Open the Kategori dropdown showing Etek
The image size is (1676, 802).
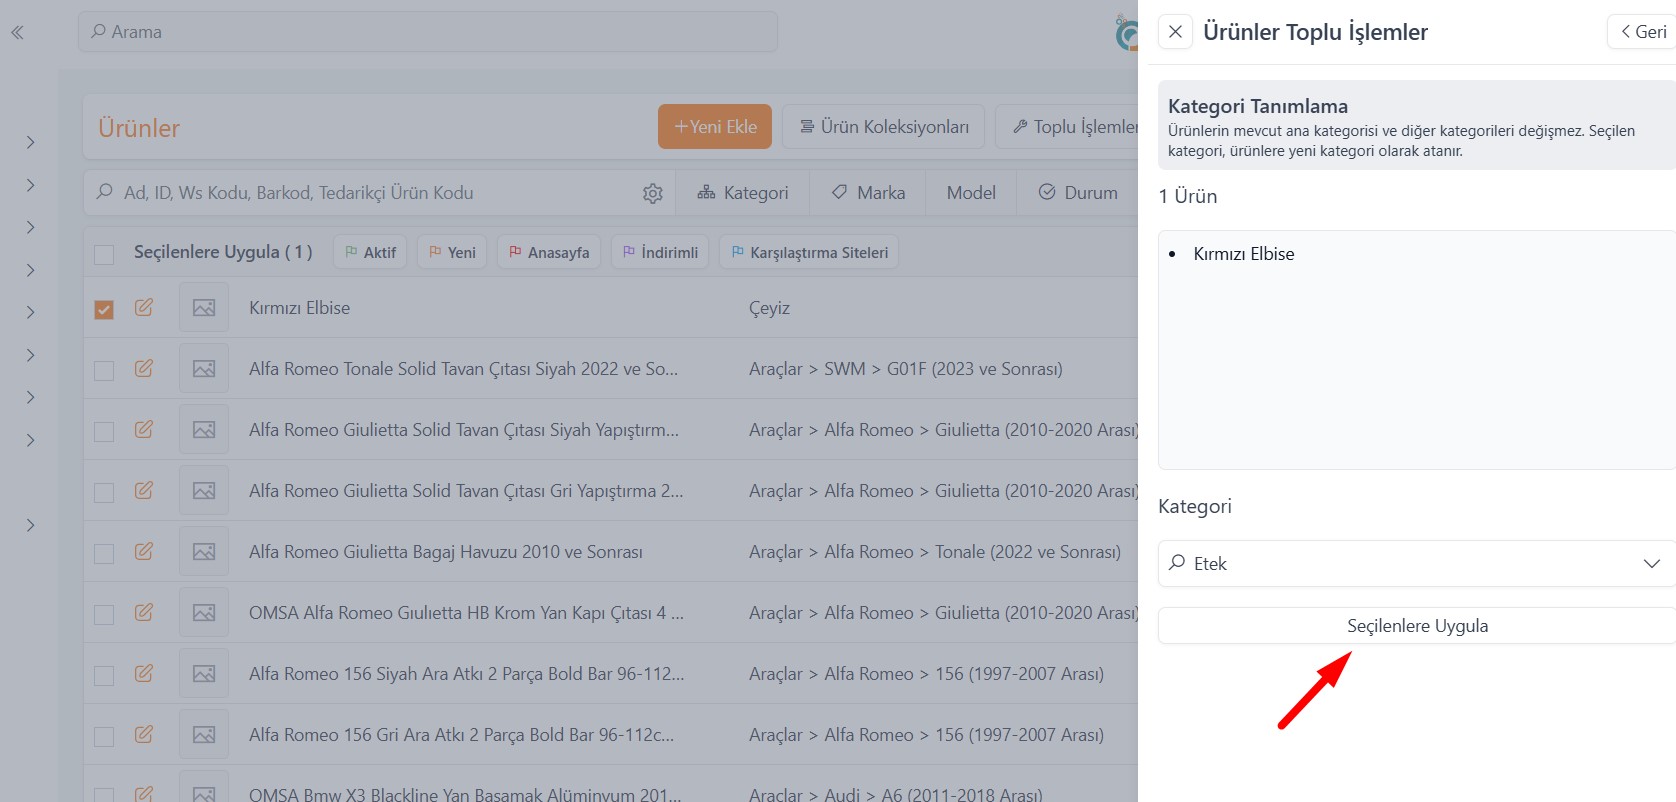tap(1416, 564)
